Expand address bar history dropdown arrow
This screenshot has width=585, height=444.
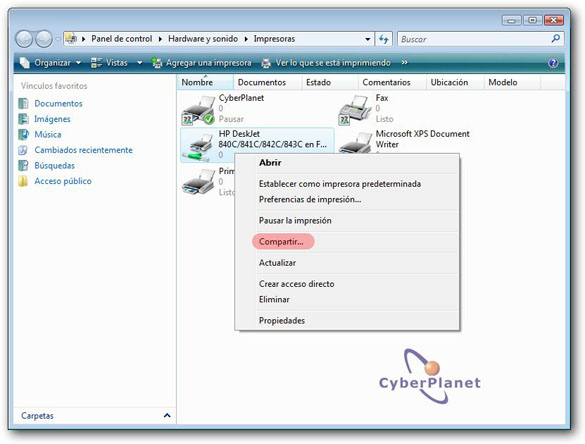367,39
